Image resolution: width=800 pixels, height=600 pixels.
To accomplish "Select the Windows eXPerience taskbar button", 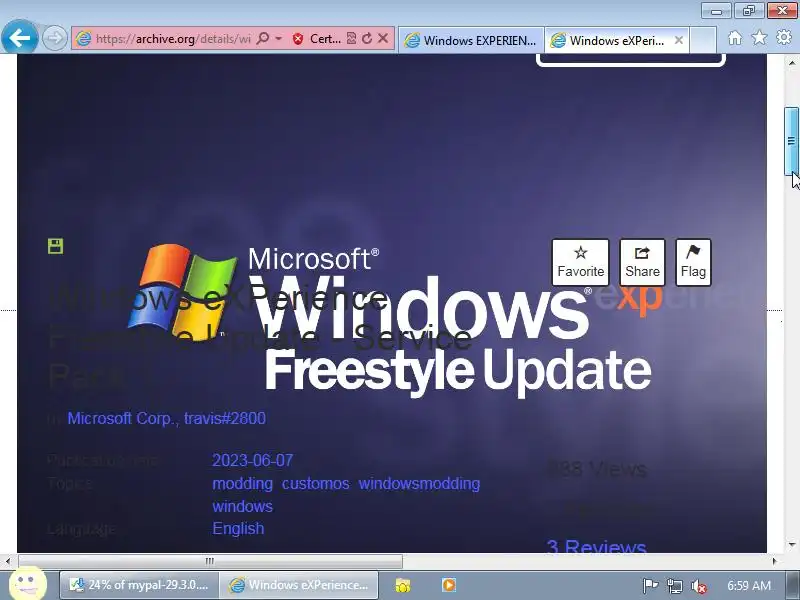I will click(x=299, y=585).
